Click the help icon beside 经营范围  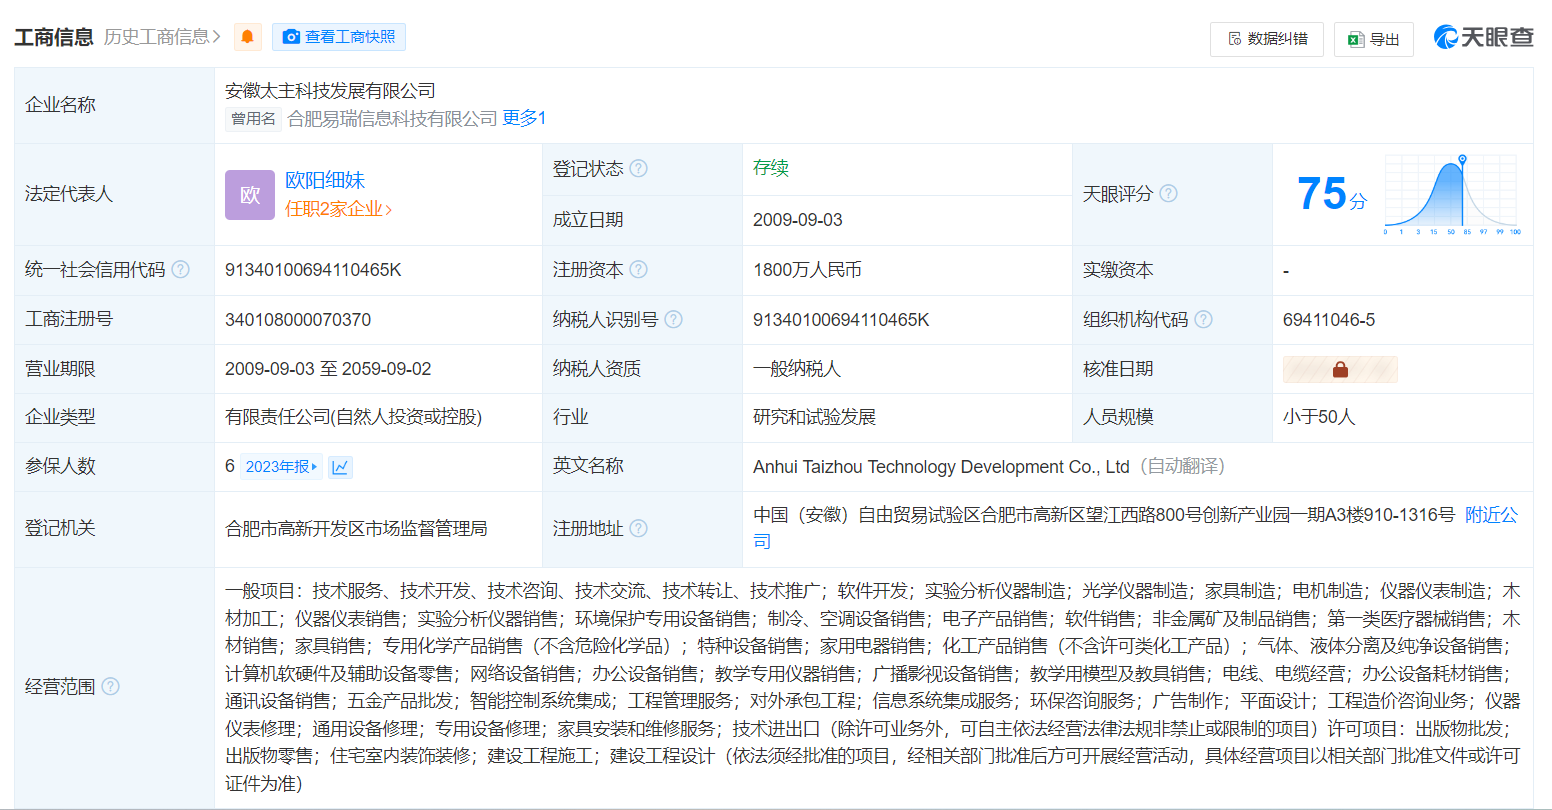coord(110,687)
